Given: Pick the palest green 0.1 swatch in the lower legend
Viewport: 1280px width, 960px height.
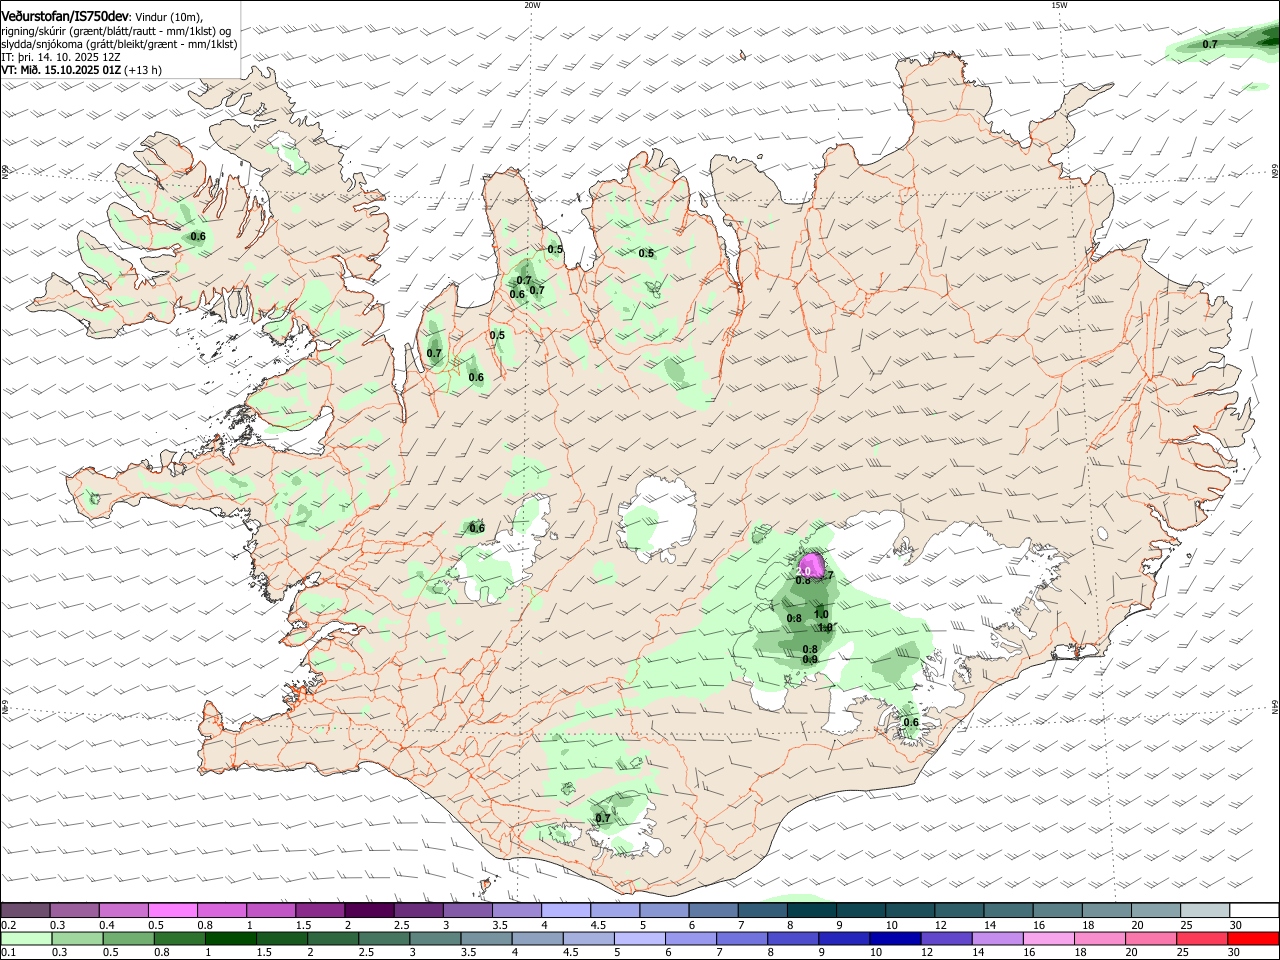Looking at the screenshot, I should tap(26, 938).
